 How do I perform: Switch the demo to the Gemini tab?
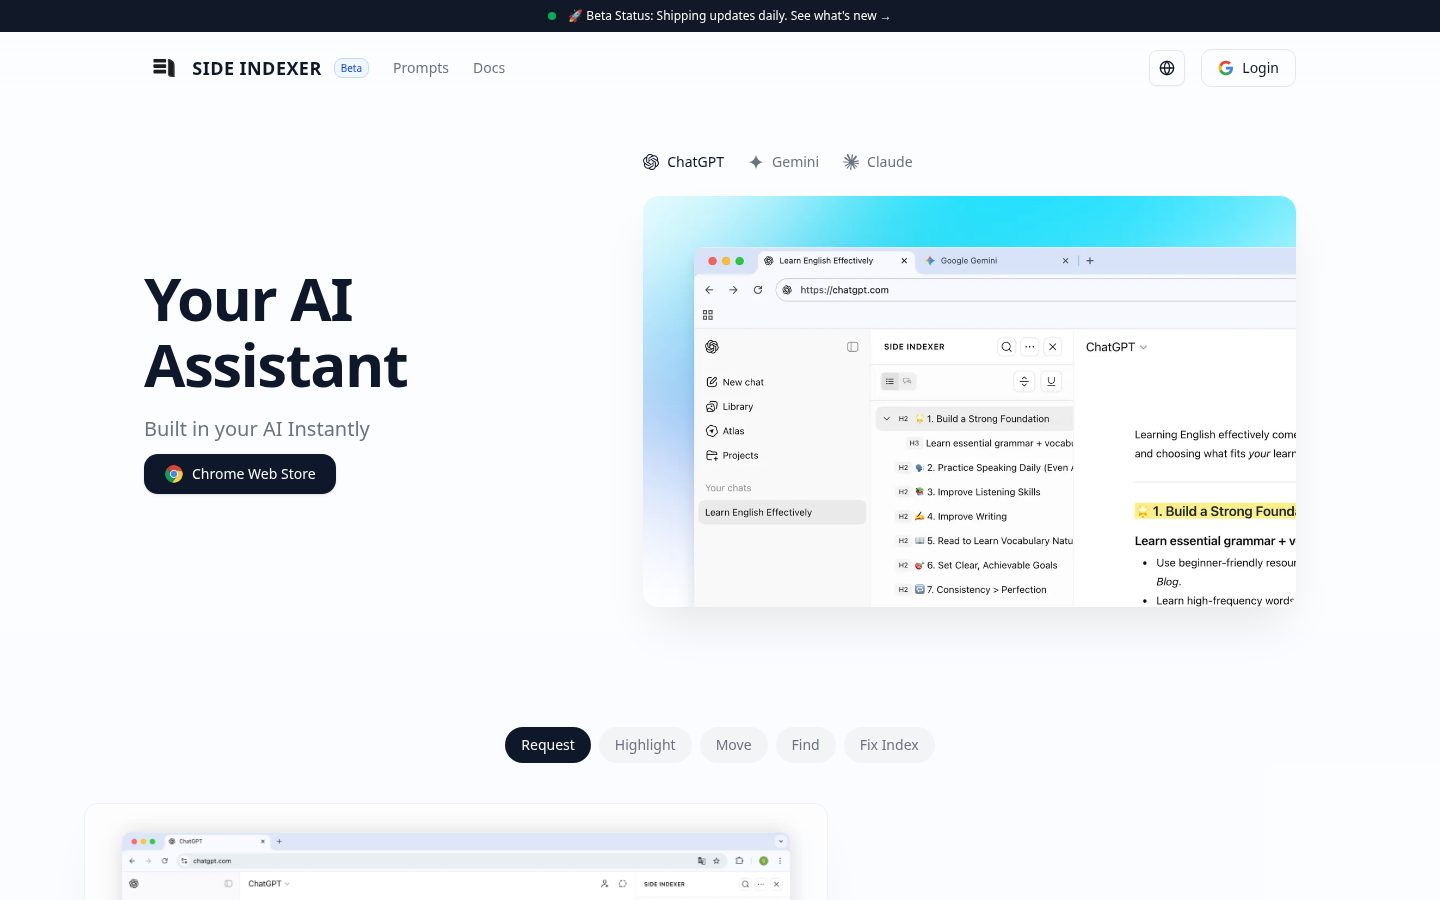click(x=784, y=162)
